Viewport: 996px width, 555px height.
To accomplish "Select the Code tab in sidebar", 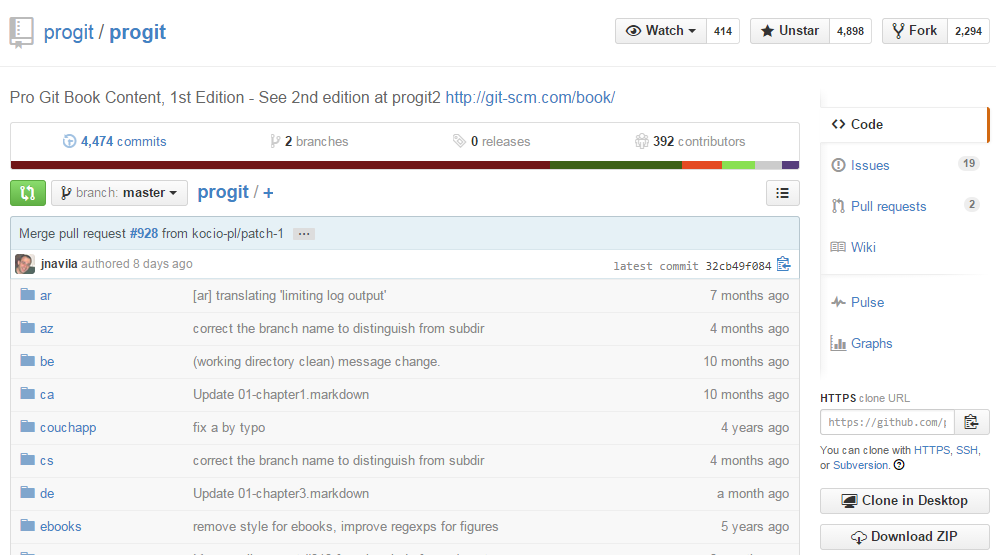I will (x=905, y=124).
